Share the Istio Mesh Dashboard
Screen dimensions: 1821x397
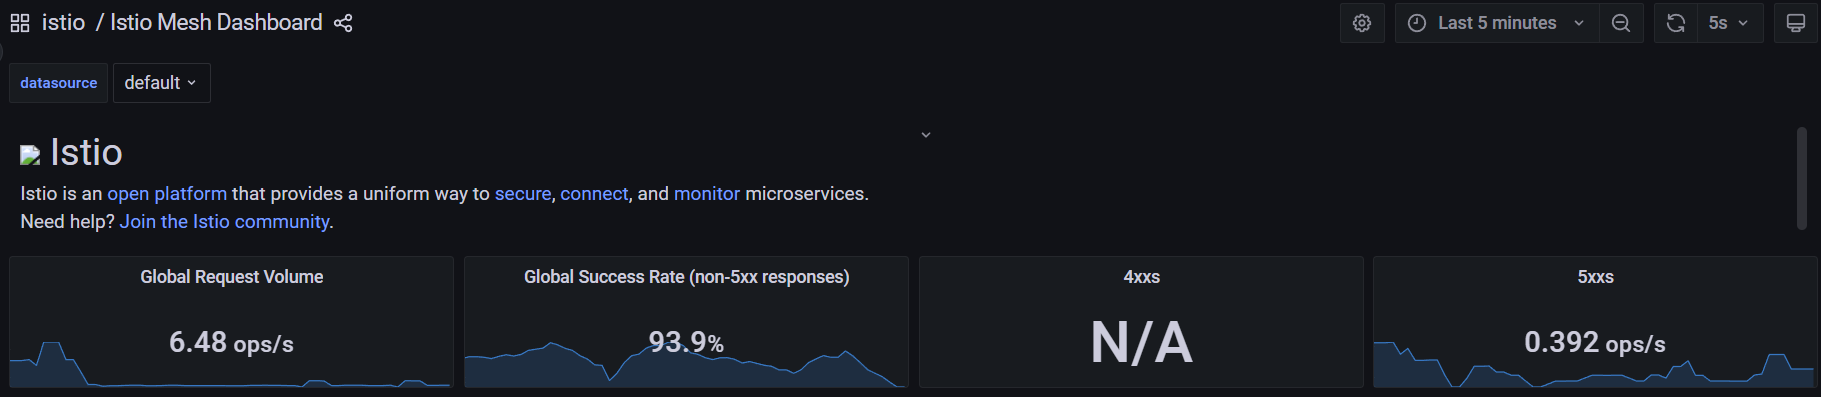tap(343, 23)
